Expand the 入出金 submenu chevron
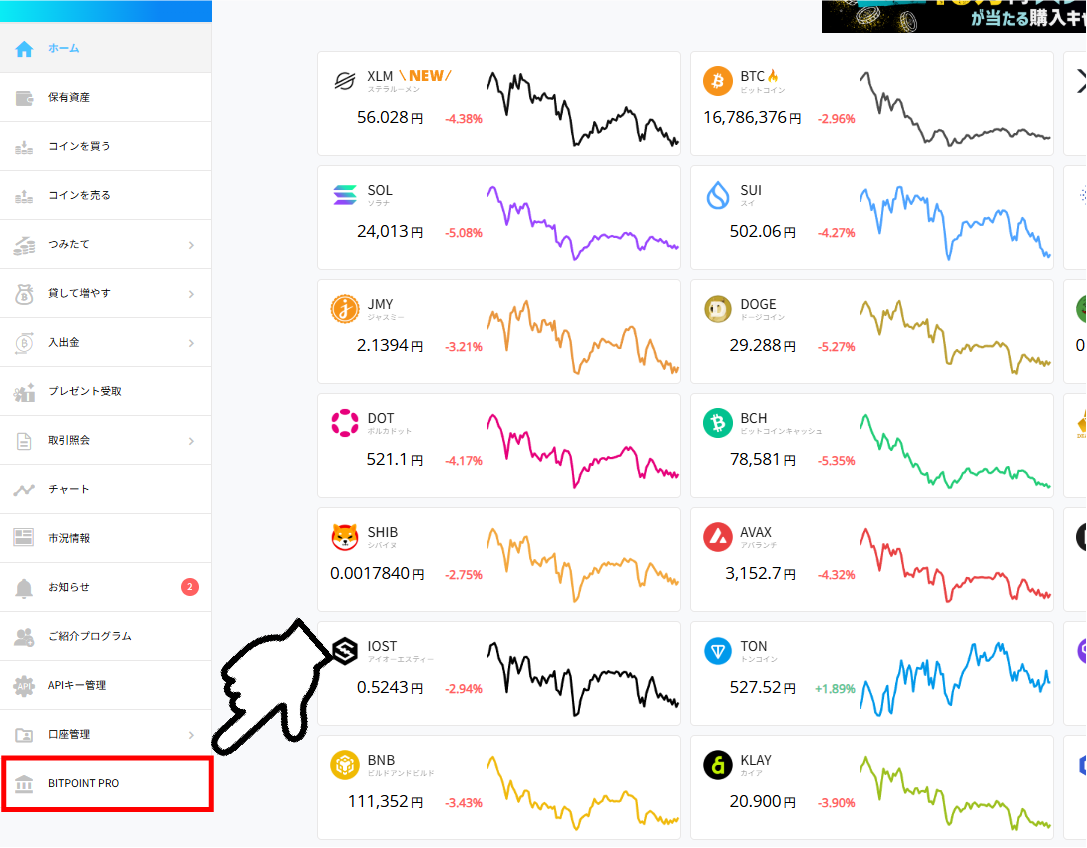The height and width of the screenshot is (848, 1087). [x=191, y=343]
